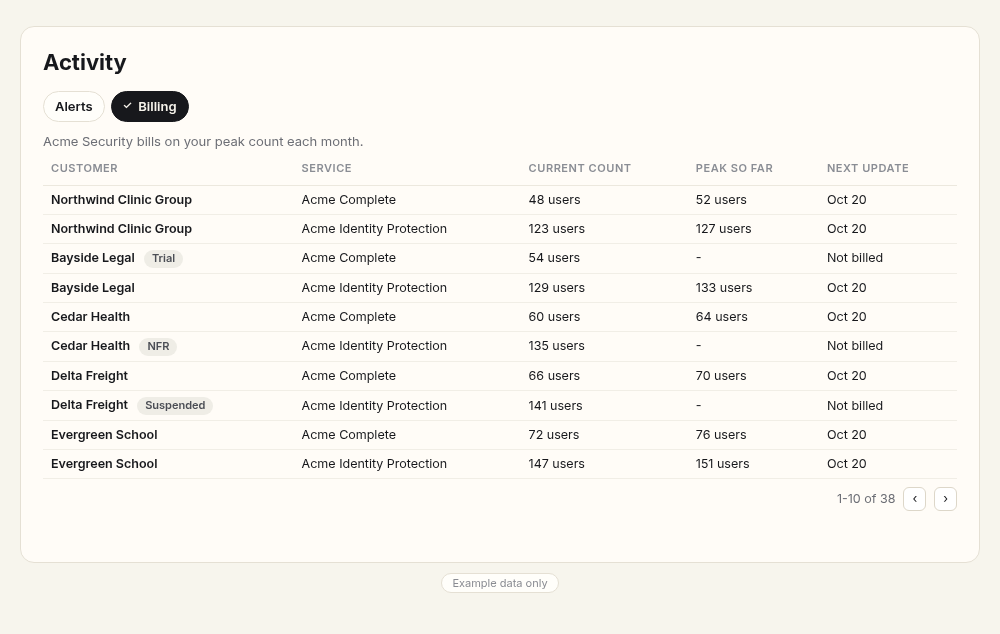Select Evergreen School in the 72 users row
The image size is (1000, 634).
click(x=104, y=435)
